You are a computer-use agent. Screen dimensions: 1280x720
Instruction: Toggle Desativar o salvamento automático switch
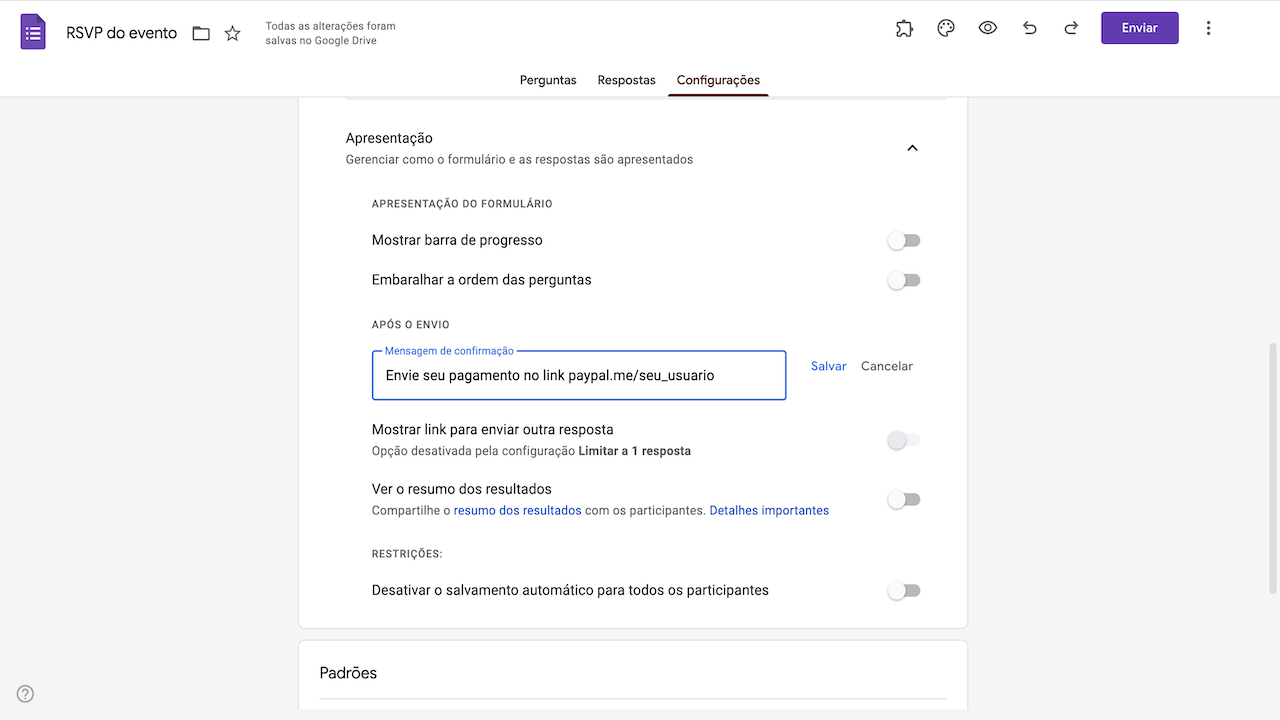pyautogui.click(x=903, y=591)
